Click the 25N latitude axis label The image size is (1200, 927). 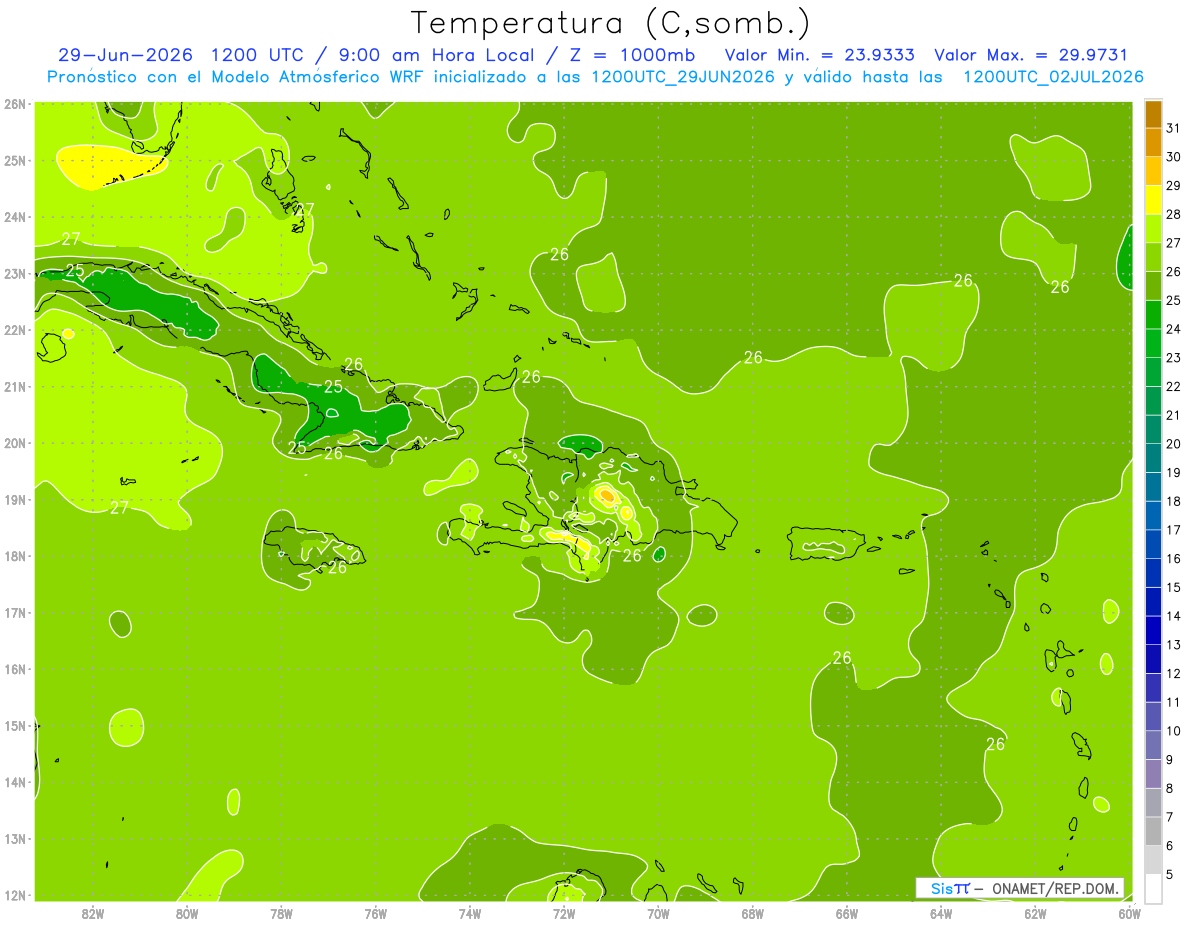point(15,160)
